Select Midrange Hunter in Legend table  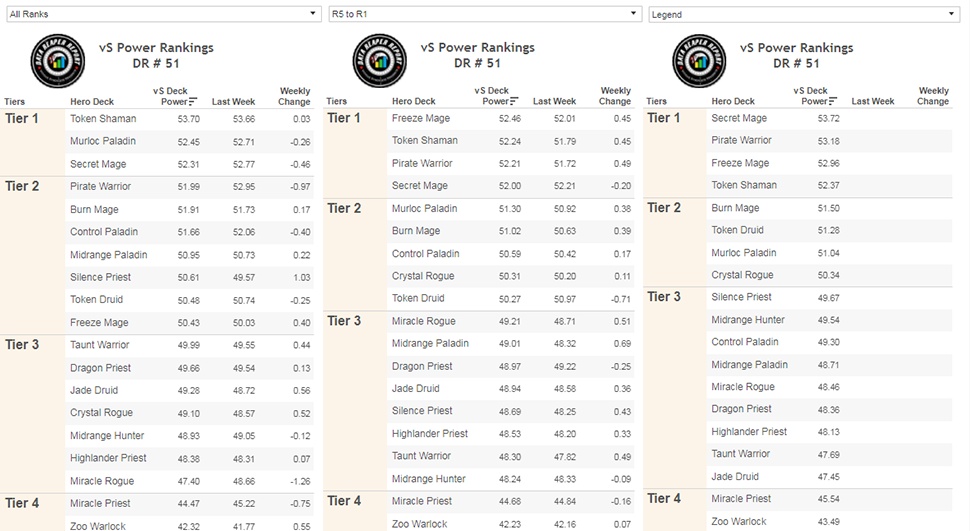748,320
